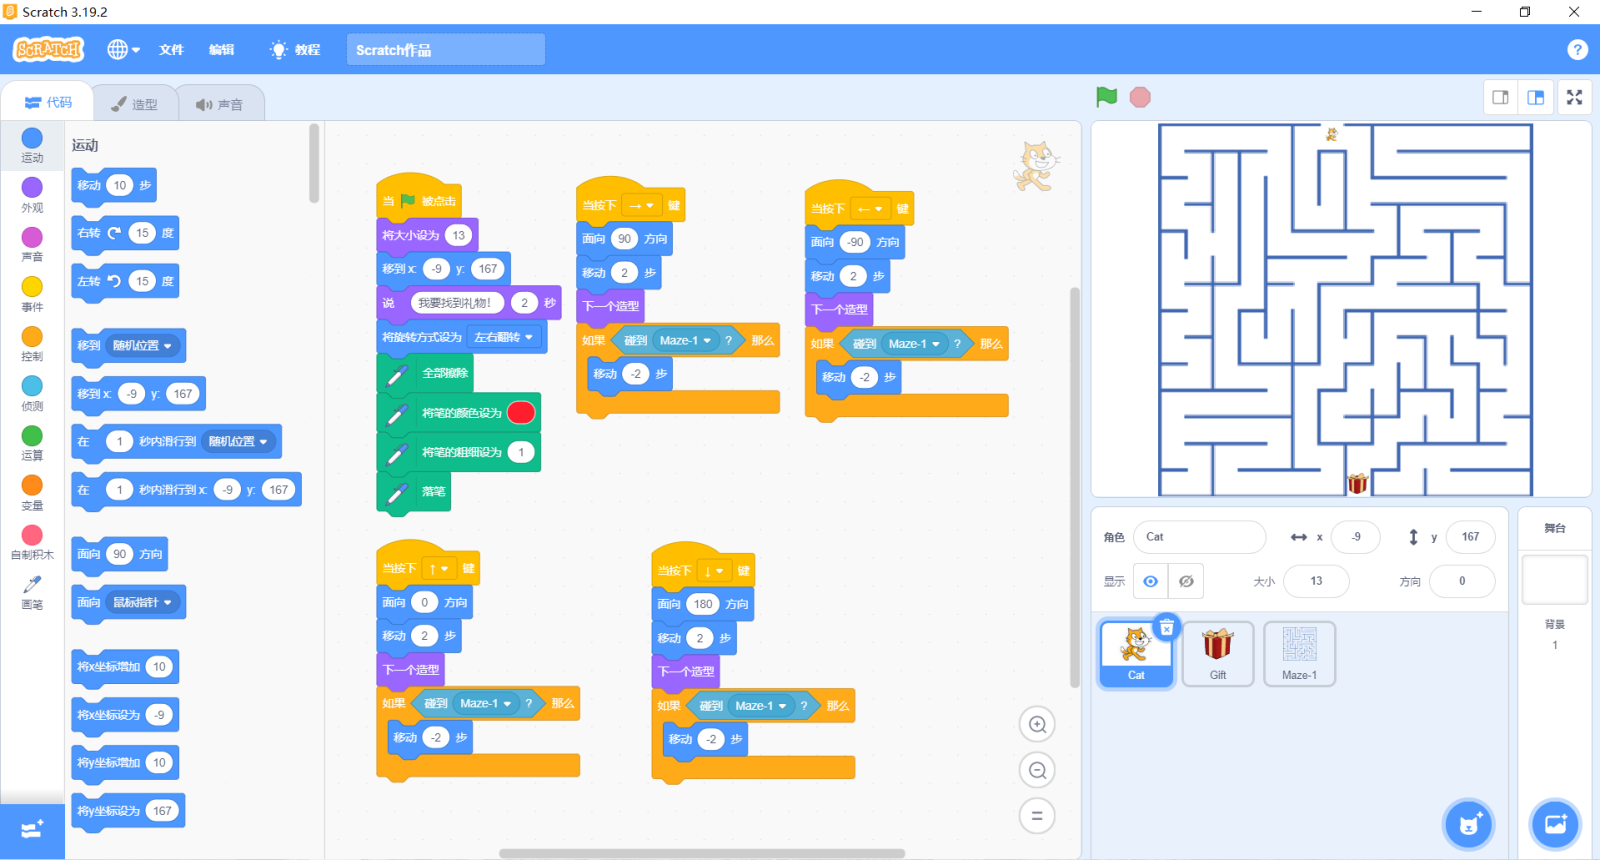Open the 文件 menu
Viewport: 1600px width, 860px height.
[171, 49]
